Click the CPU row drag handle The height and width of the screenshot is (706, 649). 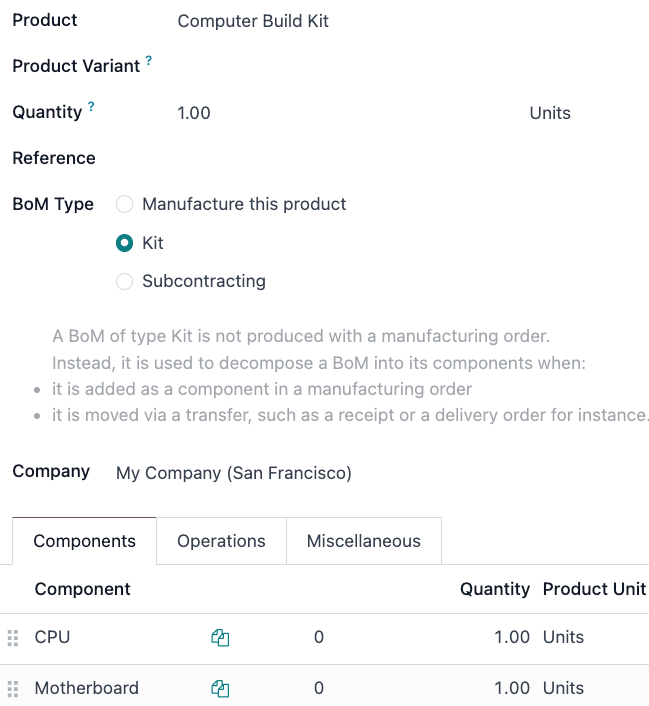coord(13,638)
